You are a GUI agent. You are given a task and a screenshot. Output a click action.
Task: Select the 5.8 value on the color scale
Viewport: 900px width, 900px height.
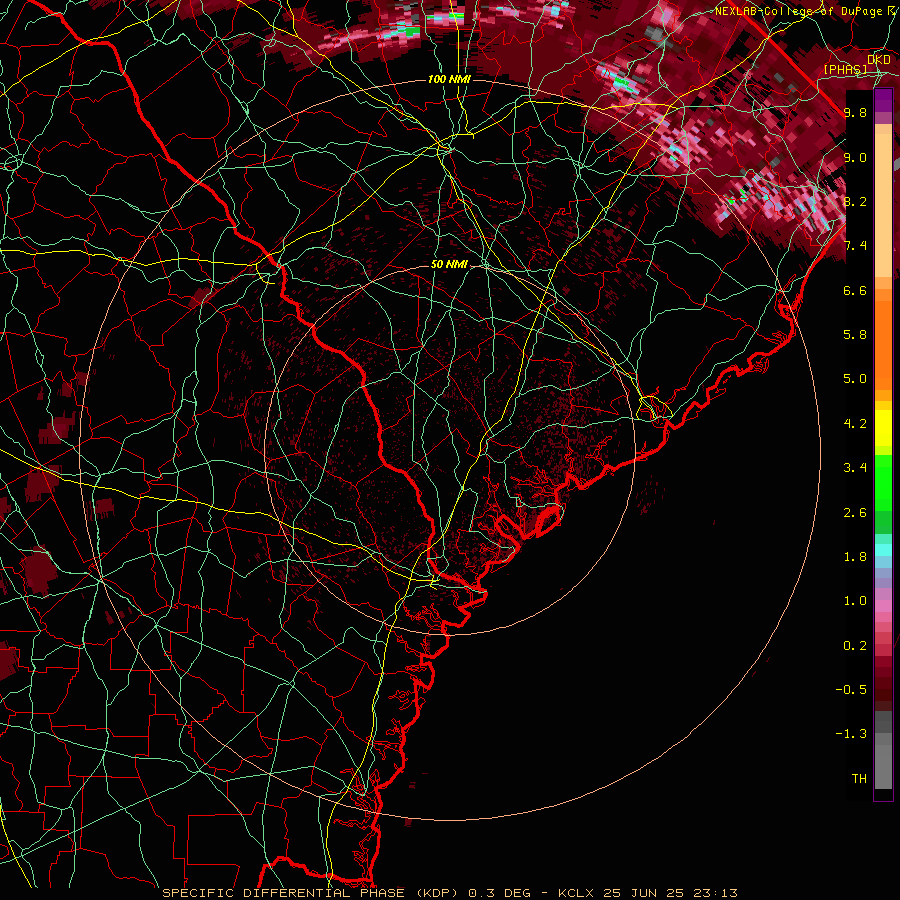click(855, 335)
